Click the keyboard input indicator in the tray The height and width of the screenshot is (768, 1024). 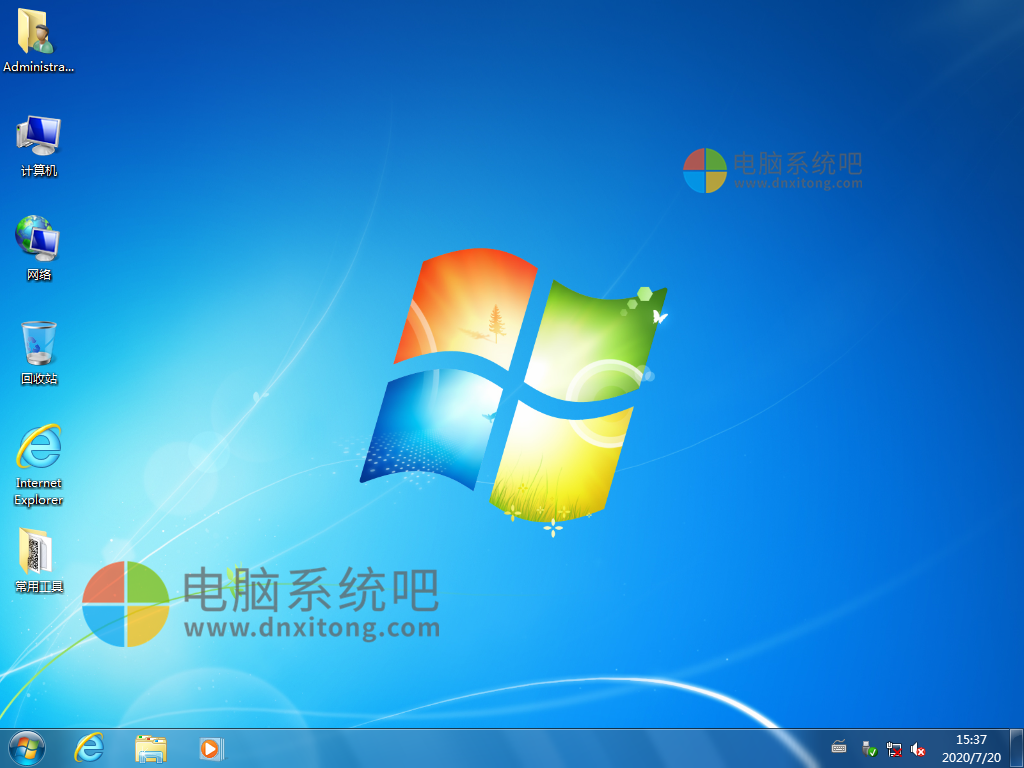(x=838, y=747)
